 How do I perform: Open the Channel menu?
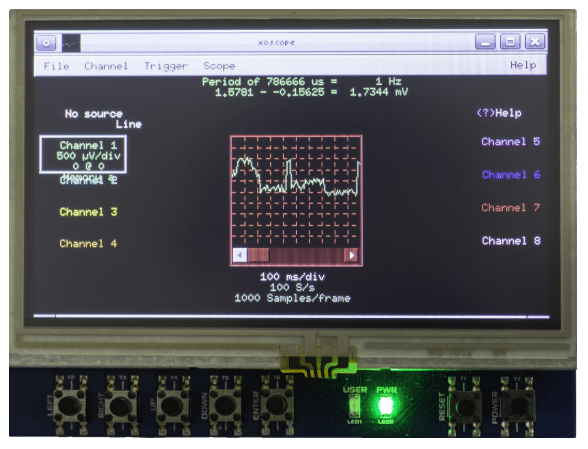106,66
